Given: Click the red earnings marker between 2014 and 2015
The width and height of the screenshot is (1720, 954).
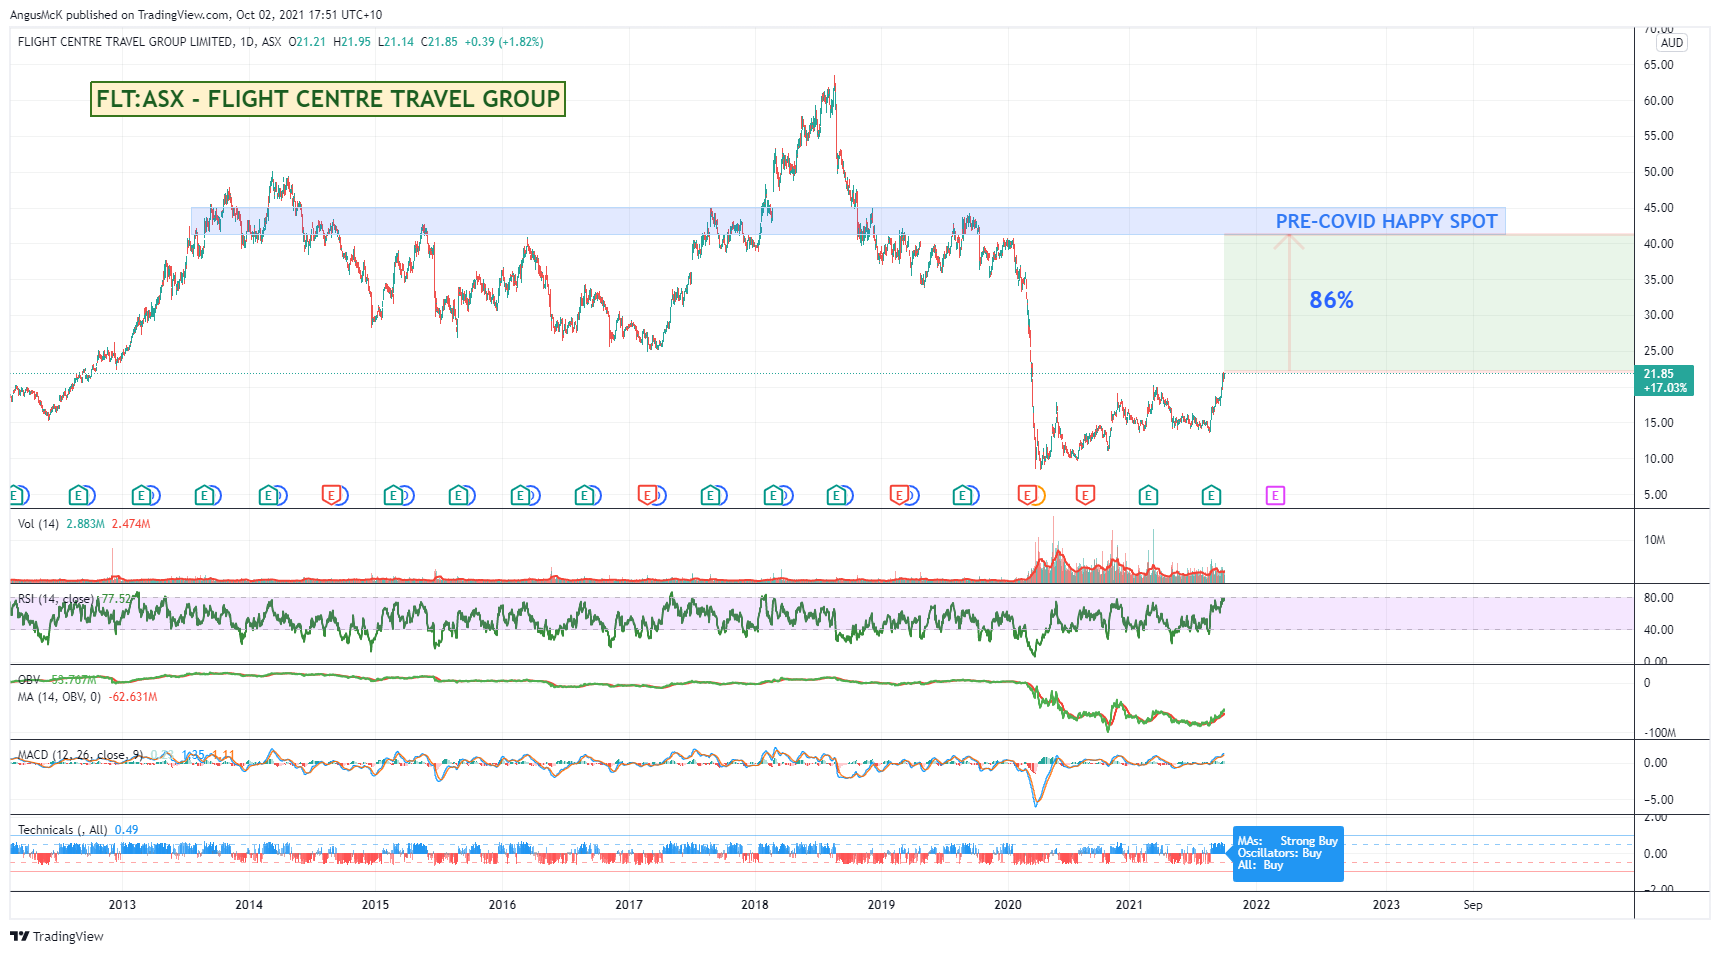Looking at the screenshot, I should point(333,495).
